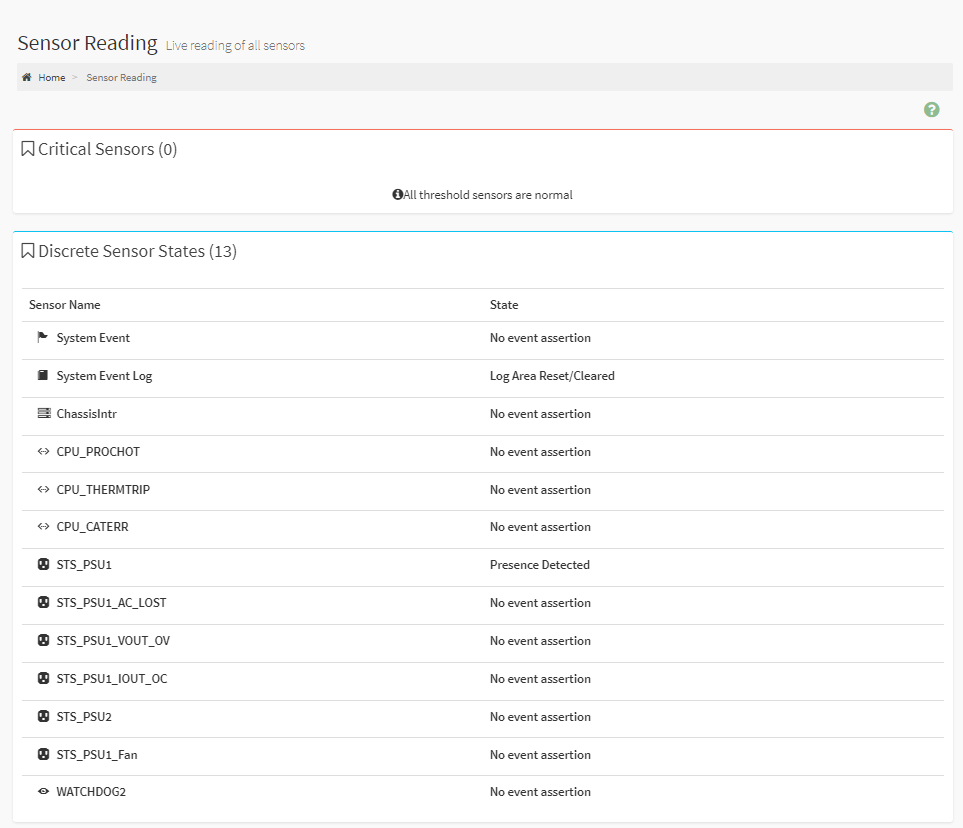Image resolution: width=963 pixels, height=828 pixels.
Task: Click the power outlet icon beside STS_PSU1
Action: coord(43,565)
